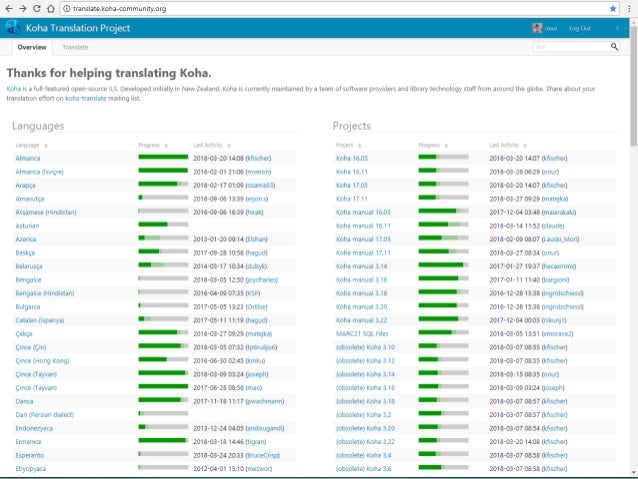Click the Almanca progress bar

(163, 157)
